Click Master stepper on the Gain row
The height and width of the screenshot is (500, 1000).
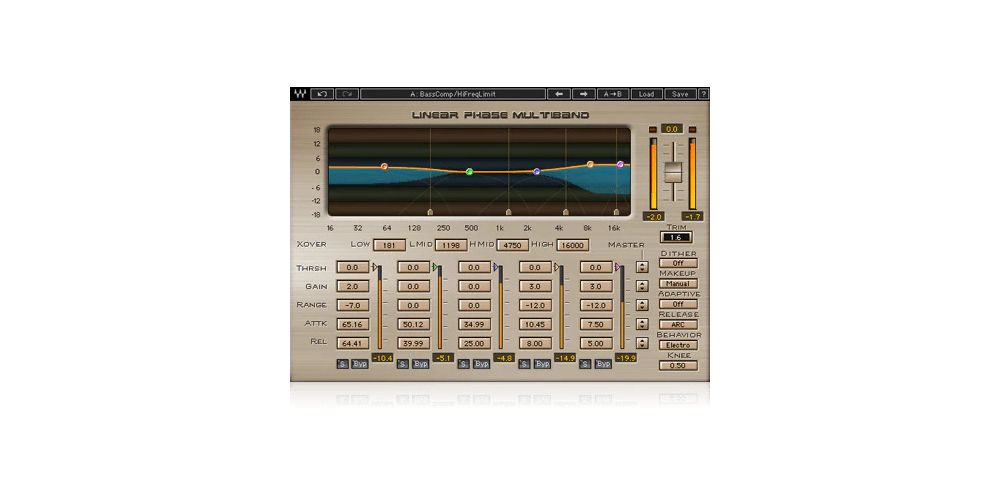pos(642,286)
